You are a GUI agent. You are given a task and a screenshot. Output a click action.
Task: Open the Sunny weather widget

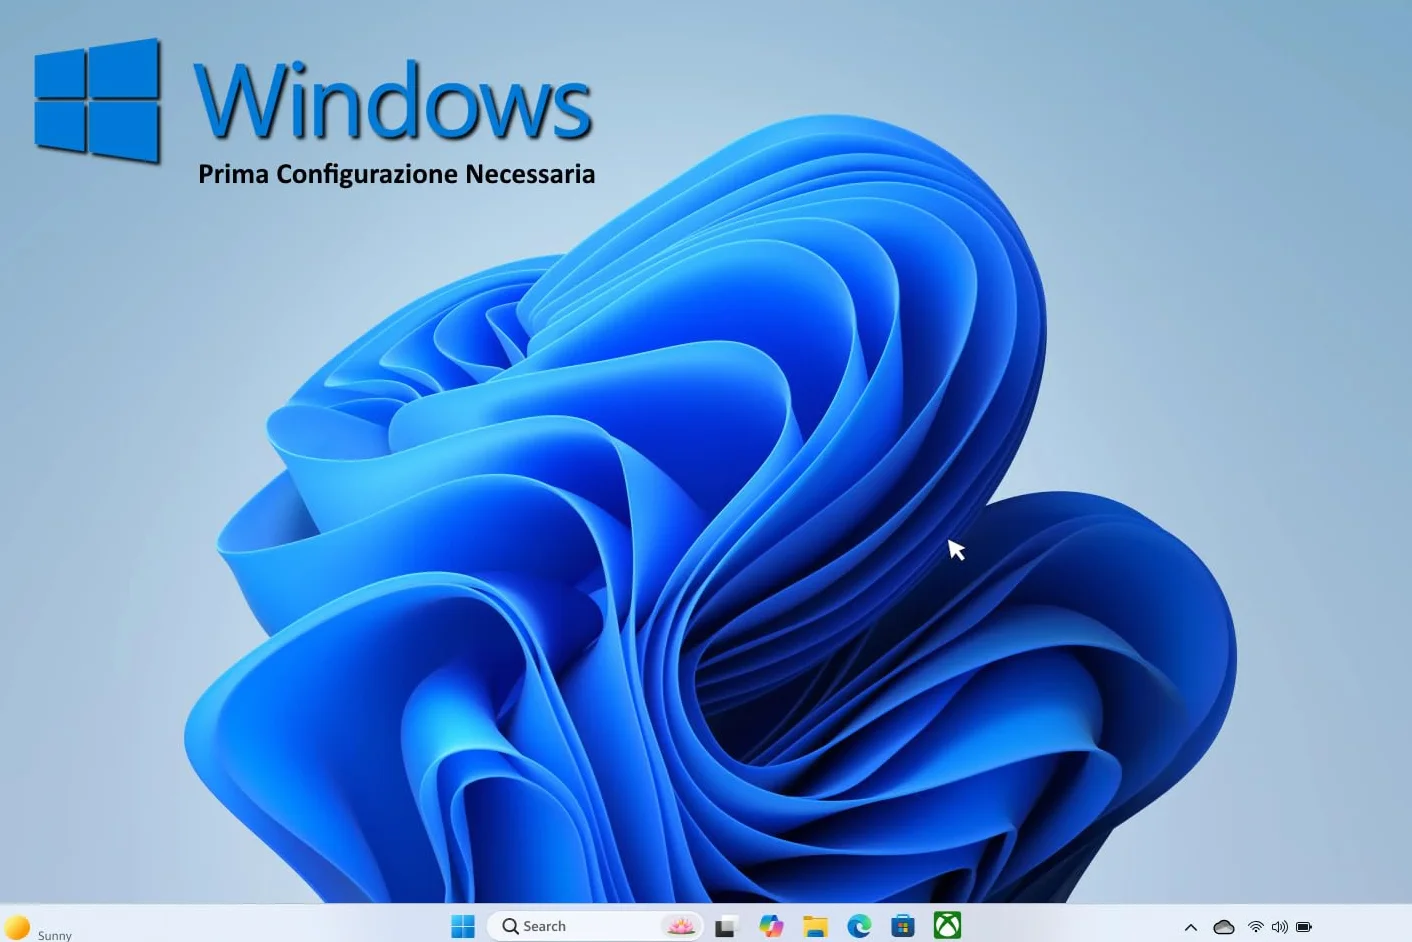point(38,929)
